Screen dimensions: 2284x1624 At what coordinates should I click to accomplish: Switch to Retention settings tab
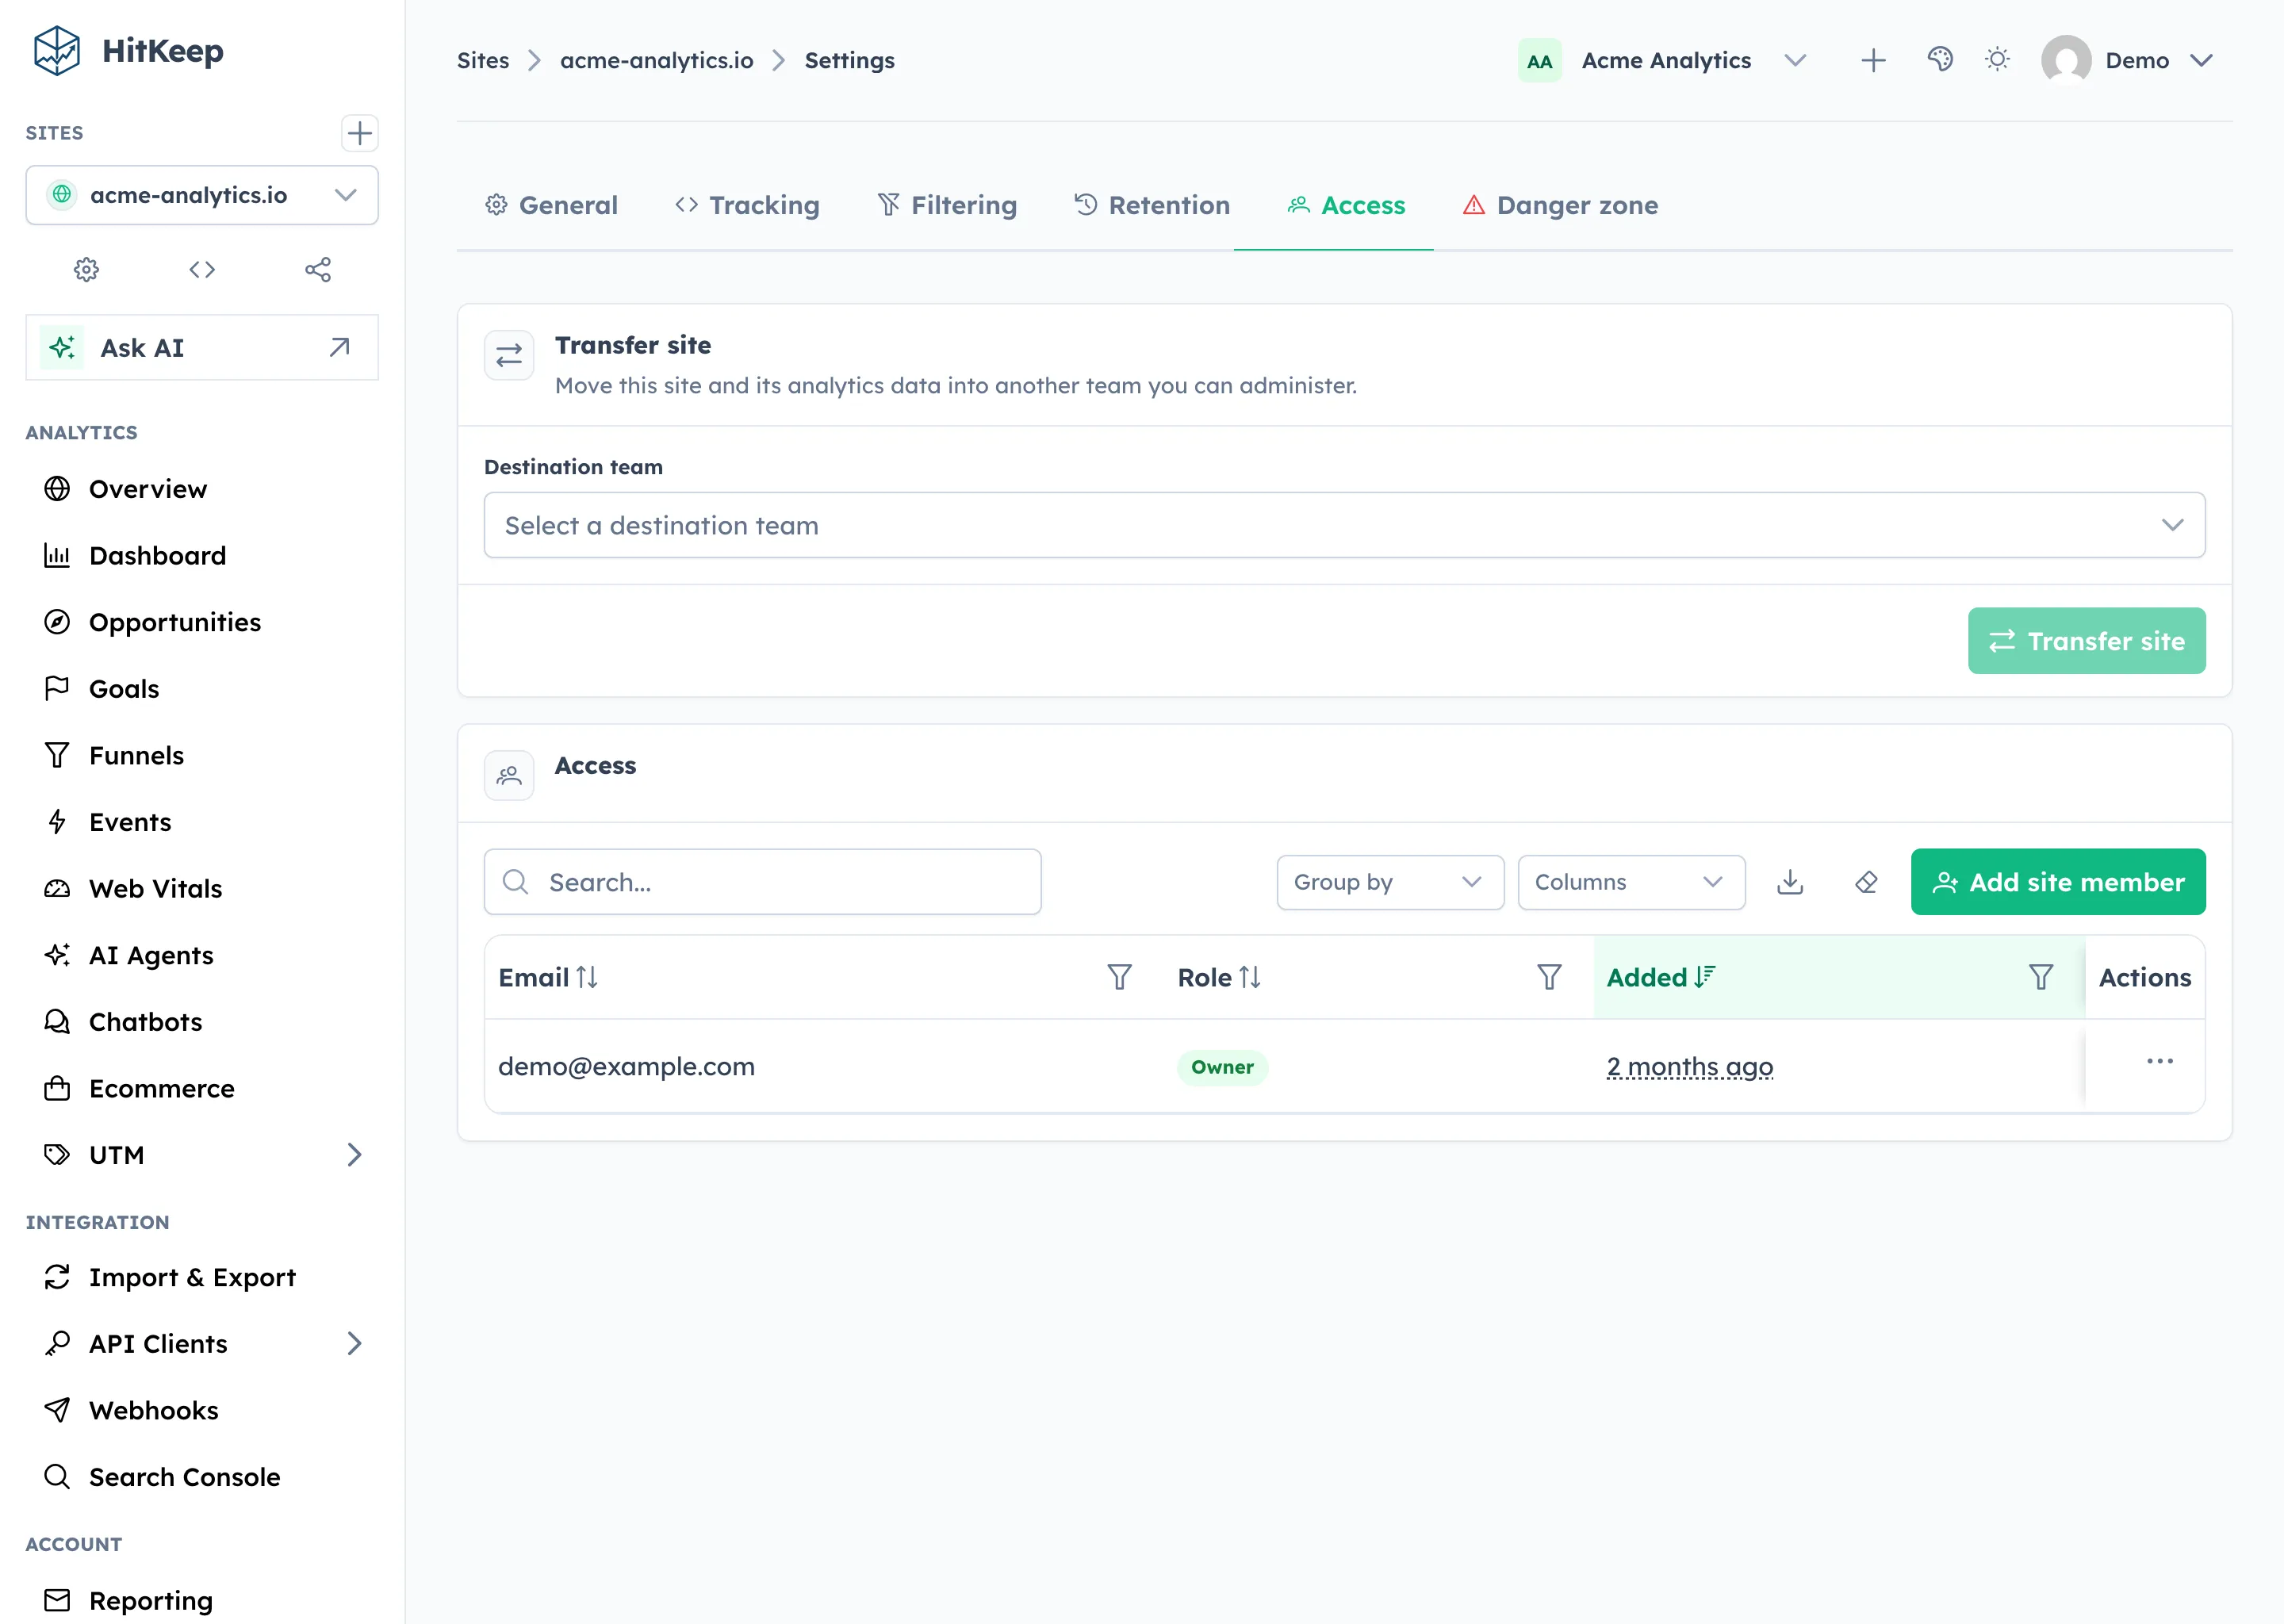(x=1152, y=205)
